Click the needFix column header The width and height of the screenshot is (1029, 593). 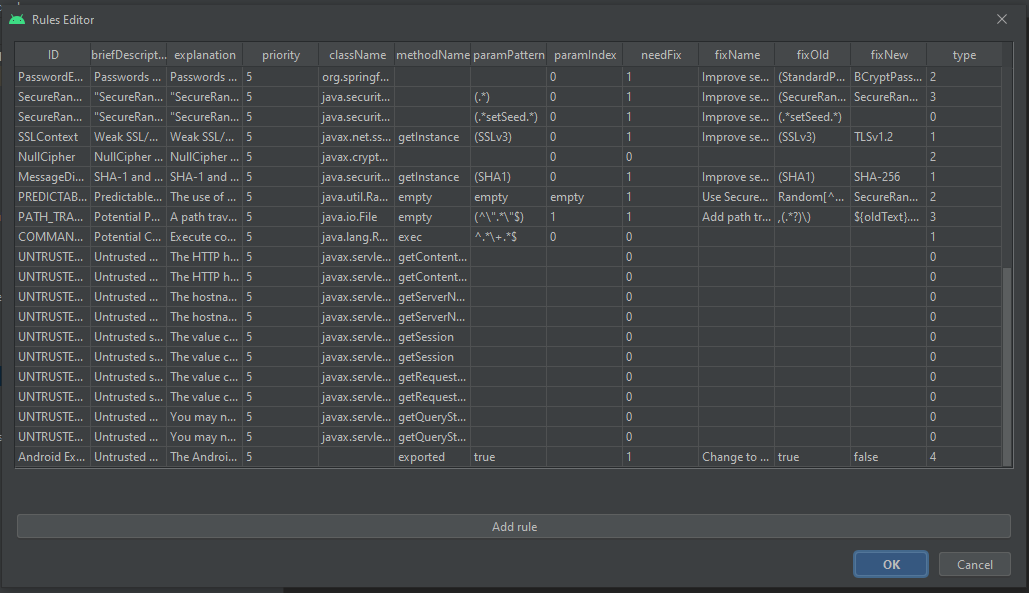(x=661, y=55)
